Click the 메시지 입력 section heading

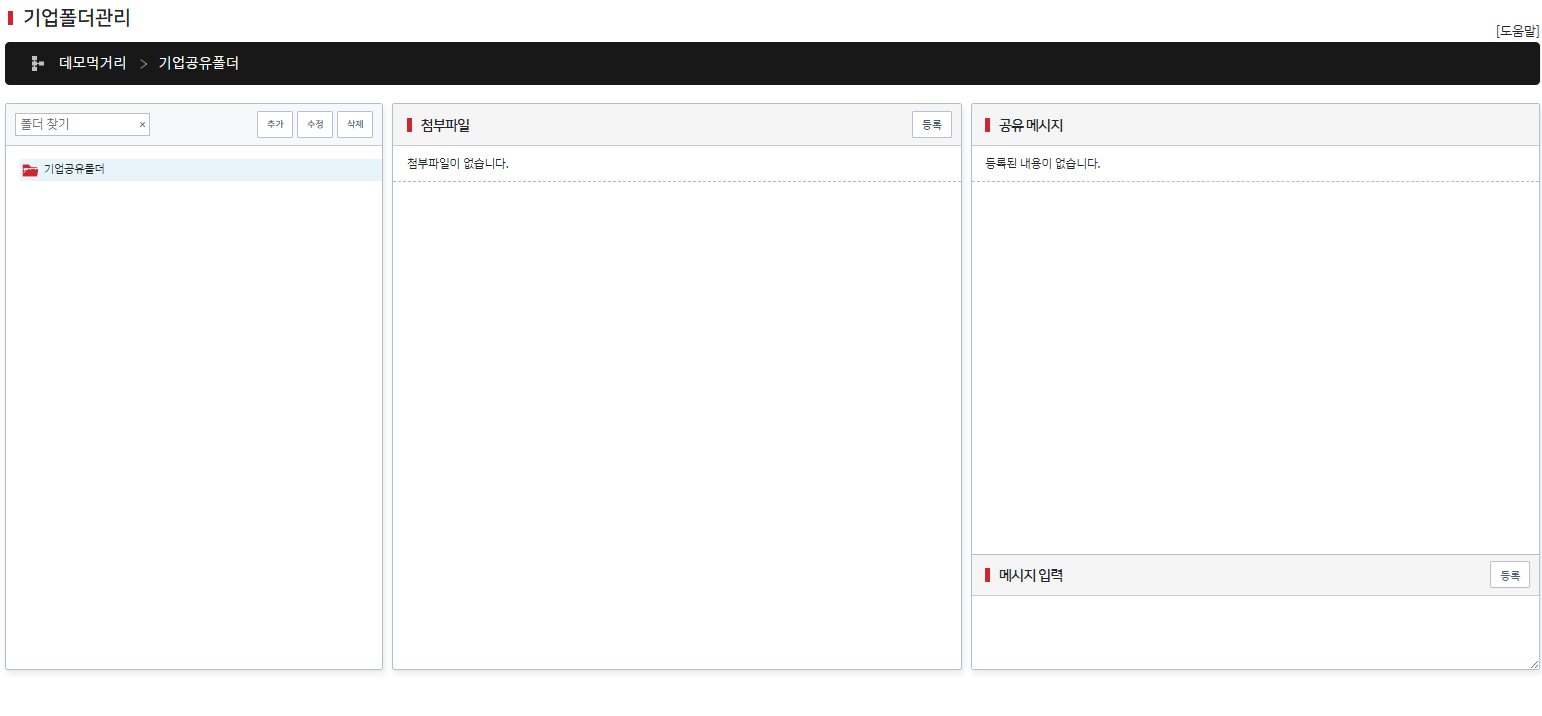coord(1030,575)
